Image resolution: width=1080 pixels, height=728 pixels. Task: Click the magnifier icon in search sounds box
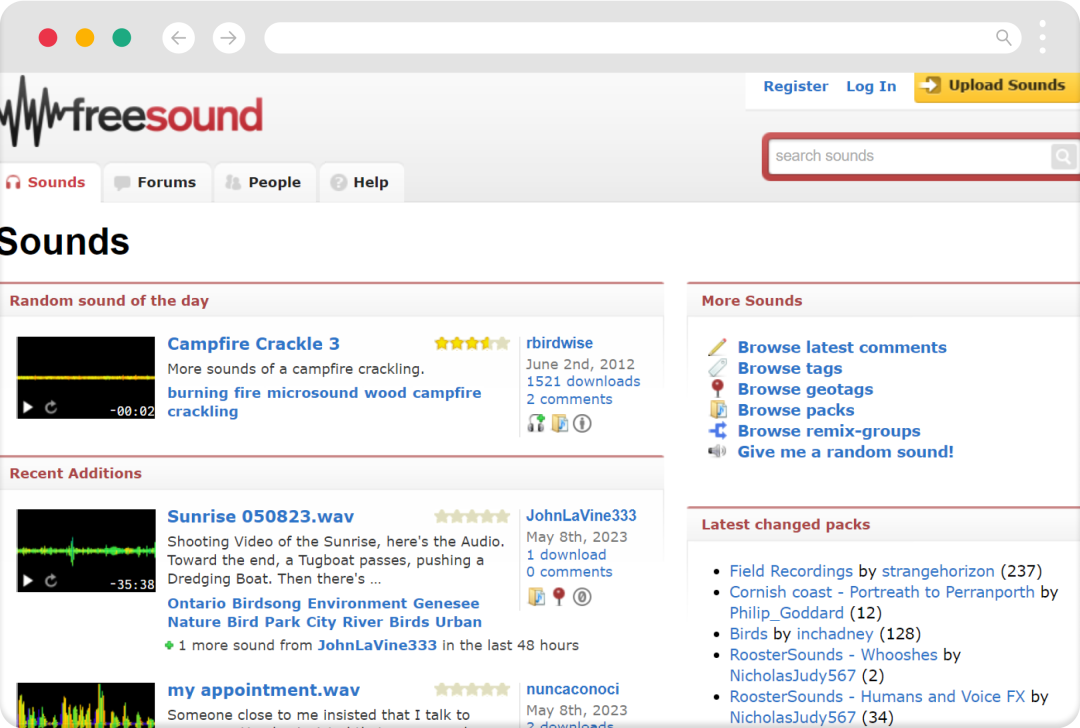[1063, 156]
